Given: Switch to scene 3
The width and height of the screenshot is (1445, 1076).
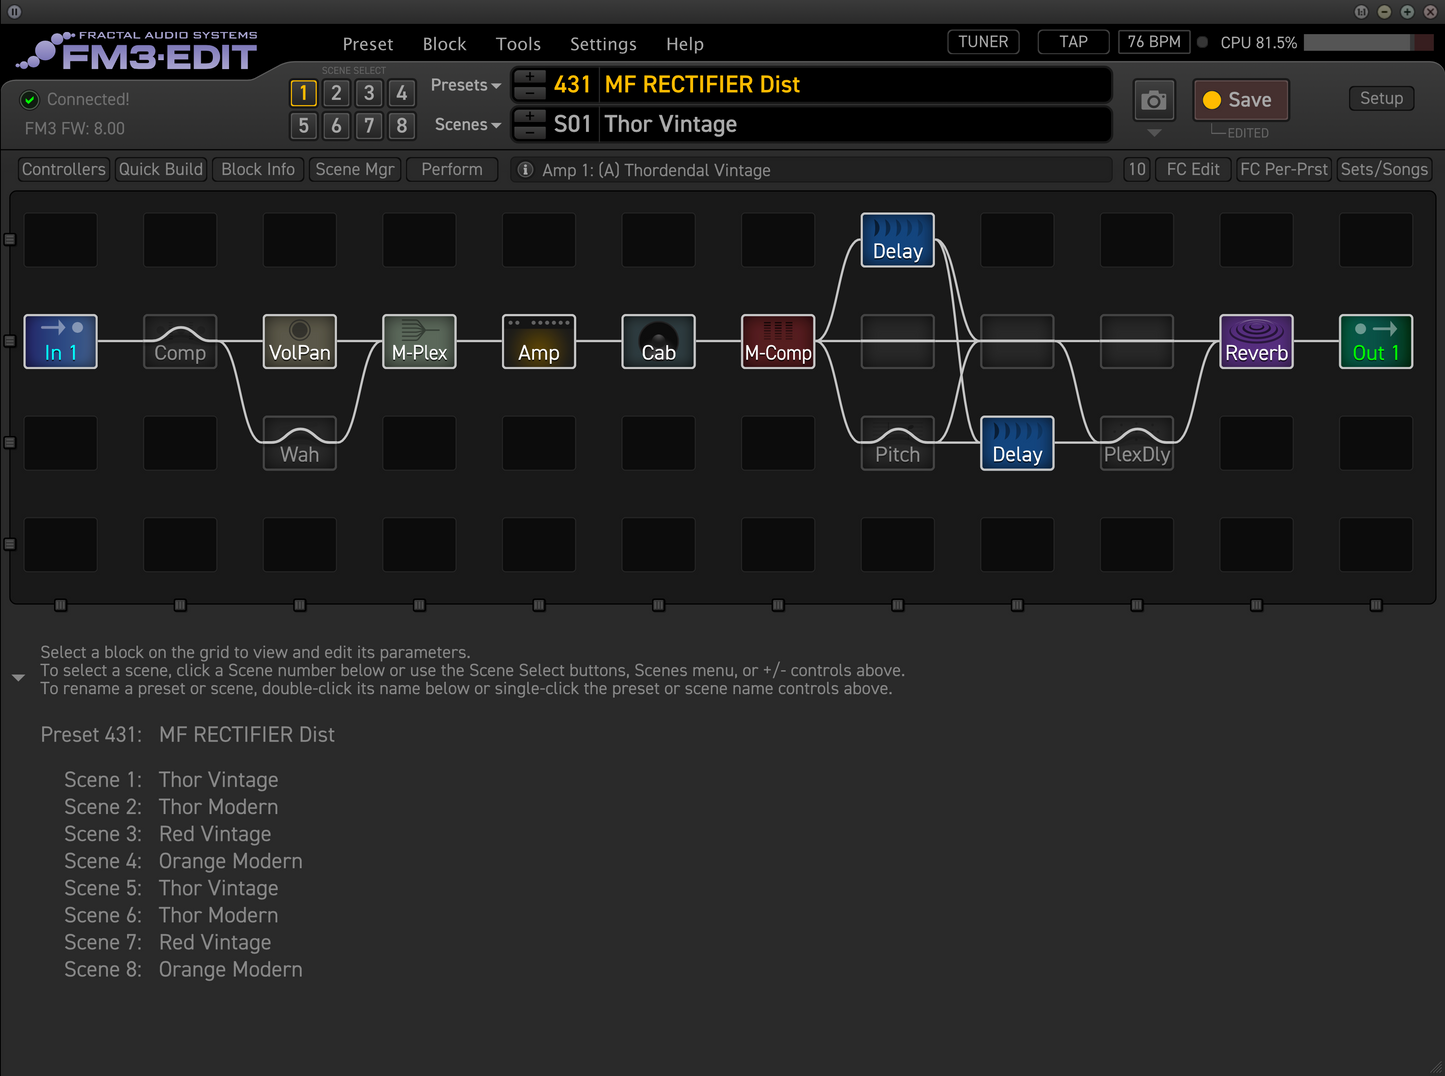Looking at the screenshot, I should [369, 93].
